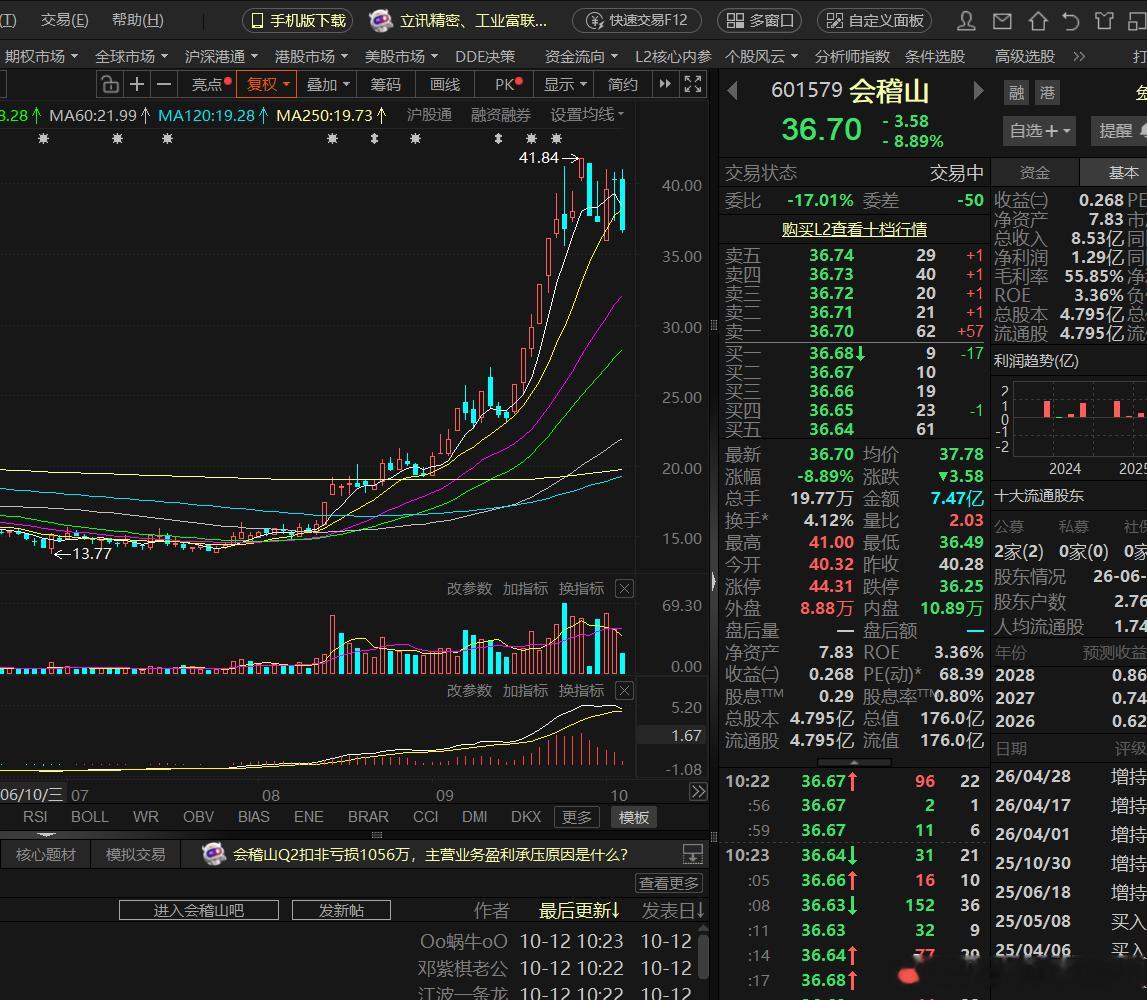Click 进入会稽山吧 button

(199, 910)
